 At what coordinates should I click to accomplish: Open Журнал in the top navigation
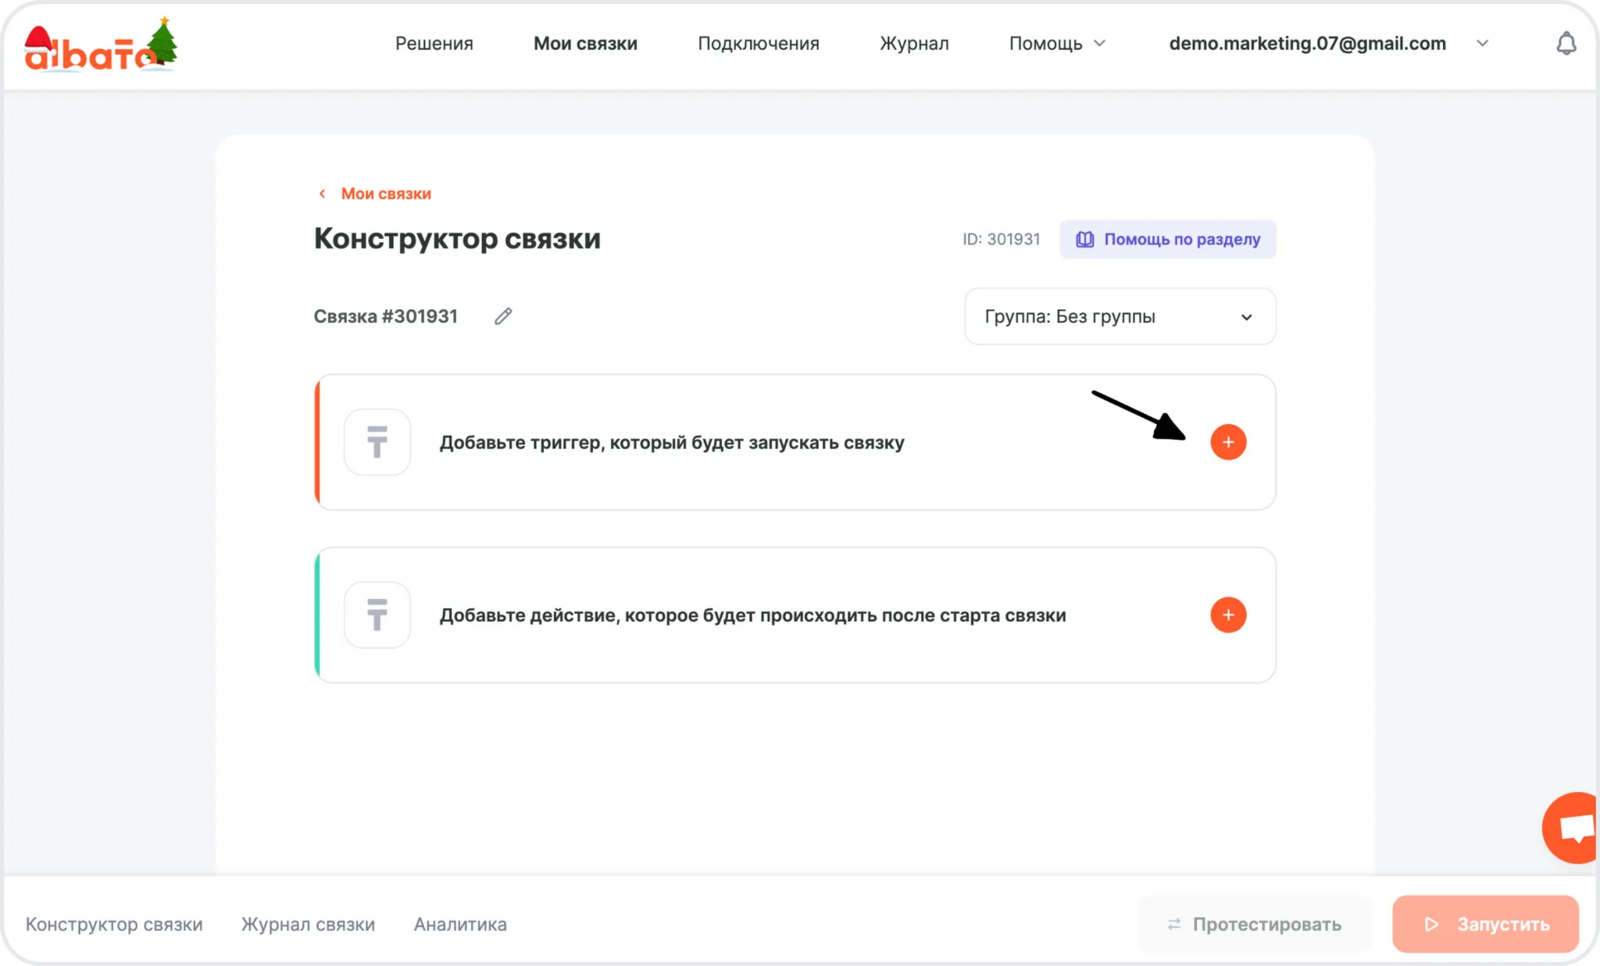coord(914,44)
